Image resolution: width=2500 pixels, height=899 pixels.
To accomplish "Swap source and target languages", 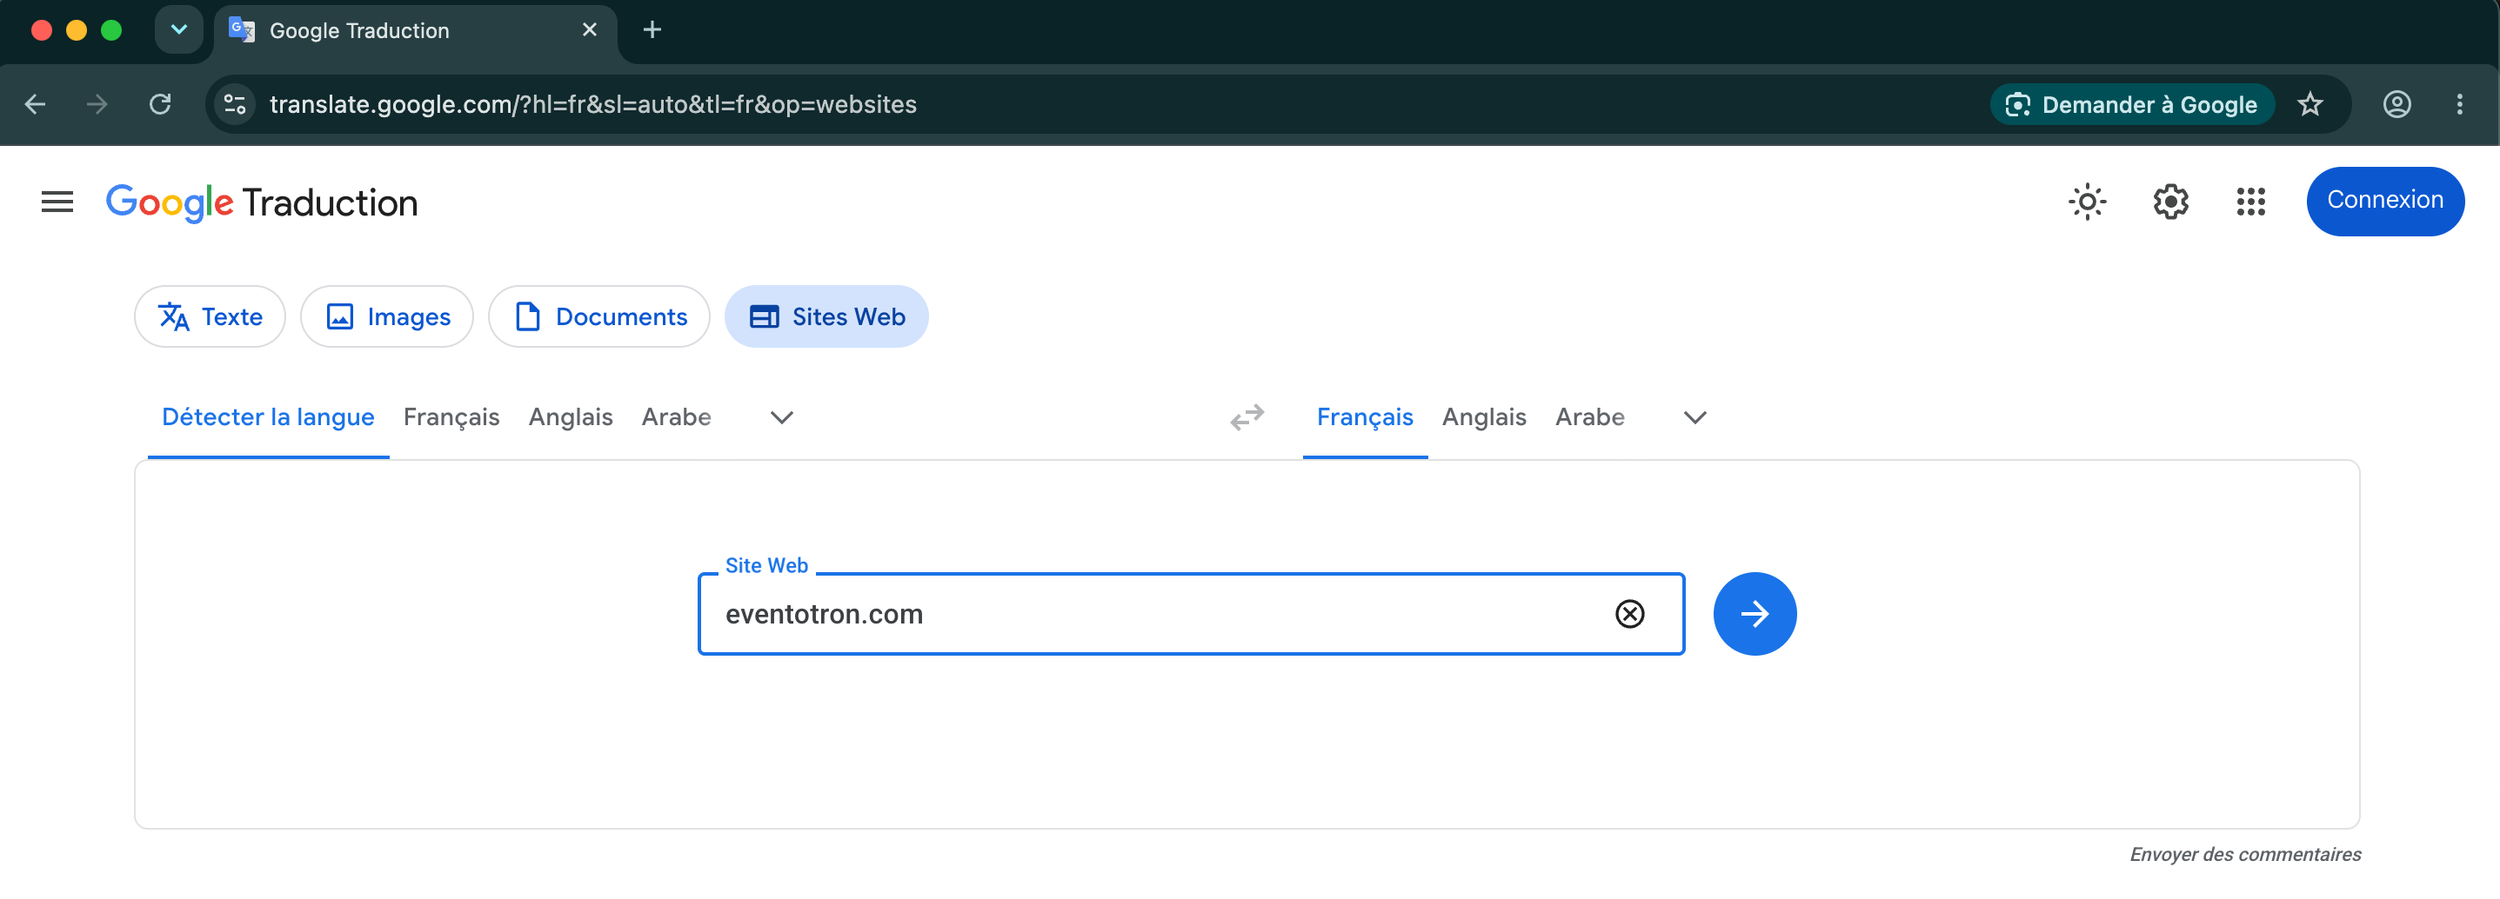I will click(x=1247, y=417).
